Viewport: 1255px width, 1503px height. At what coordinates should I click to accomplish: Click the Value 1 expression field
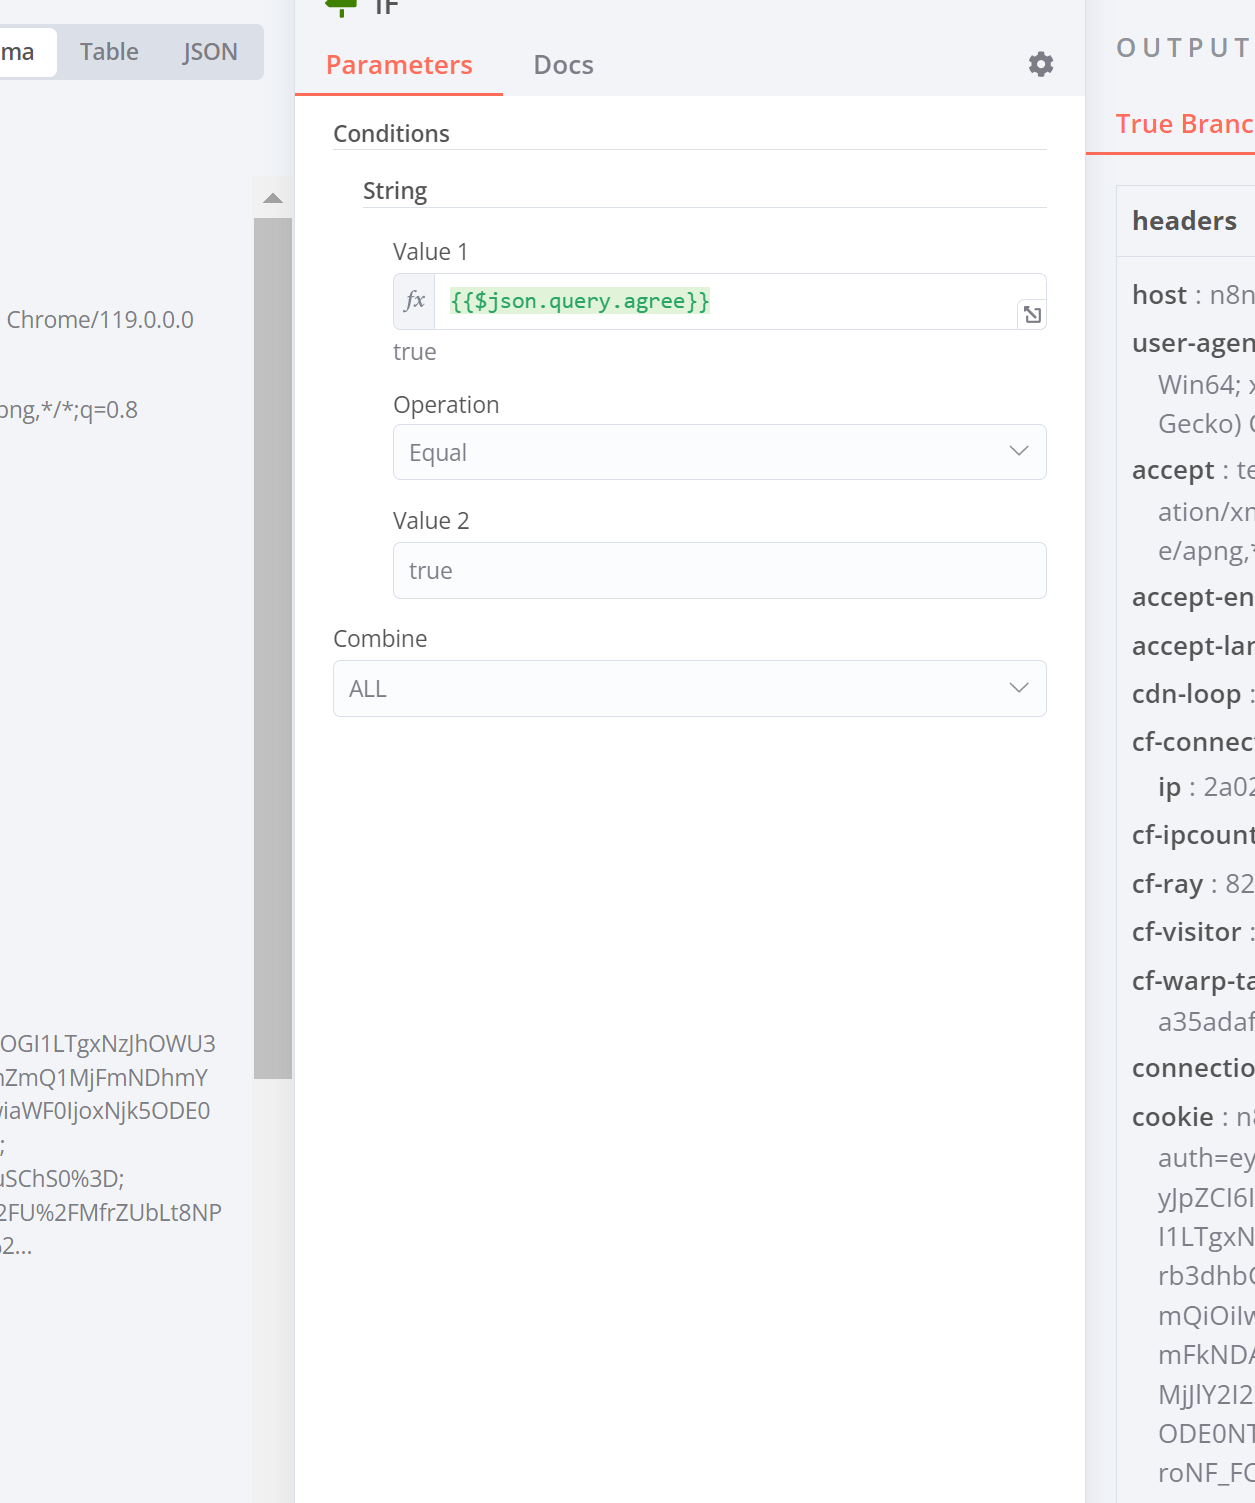point(725,301)
